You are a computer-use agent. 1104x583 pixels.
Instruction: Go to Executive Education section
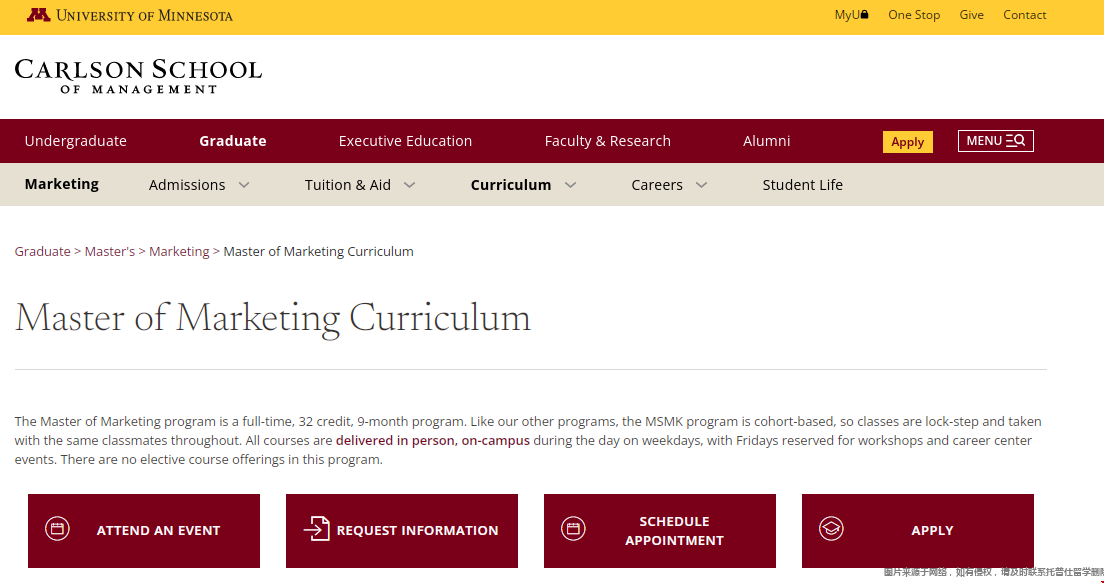coord(405,141)
